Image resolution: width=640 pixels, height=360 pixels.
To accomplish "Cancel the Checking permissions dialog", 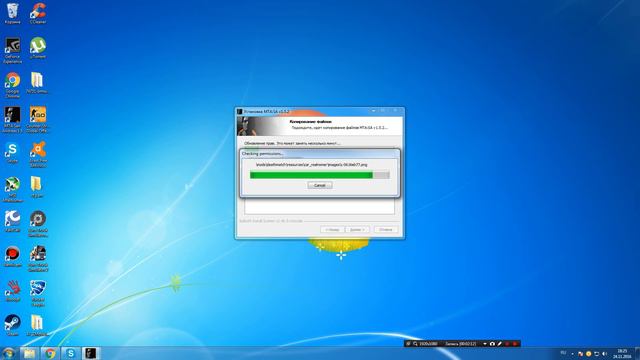I will click(320, 185).
